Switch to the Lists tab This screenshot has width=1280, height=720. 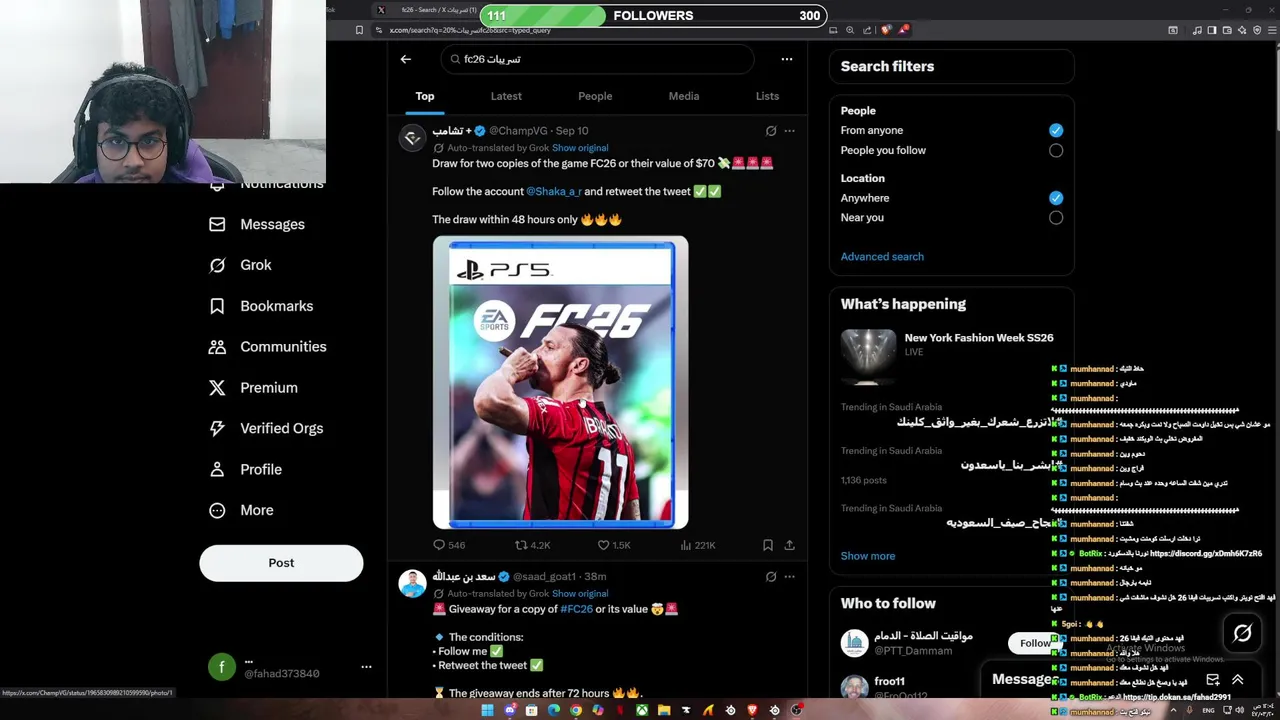(767, 96)
